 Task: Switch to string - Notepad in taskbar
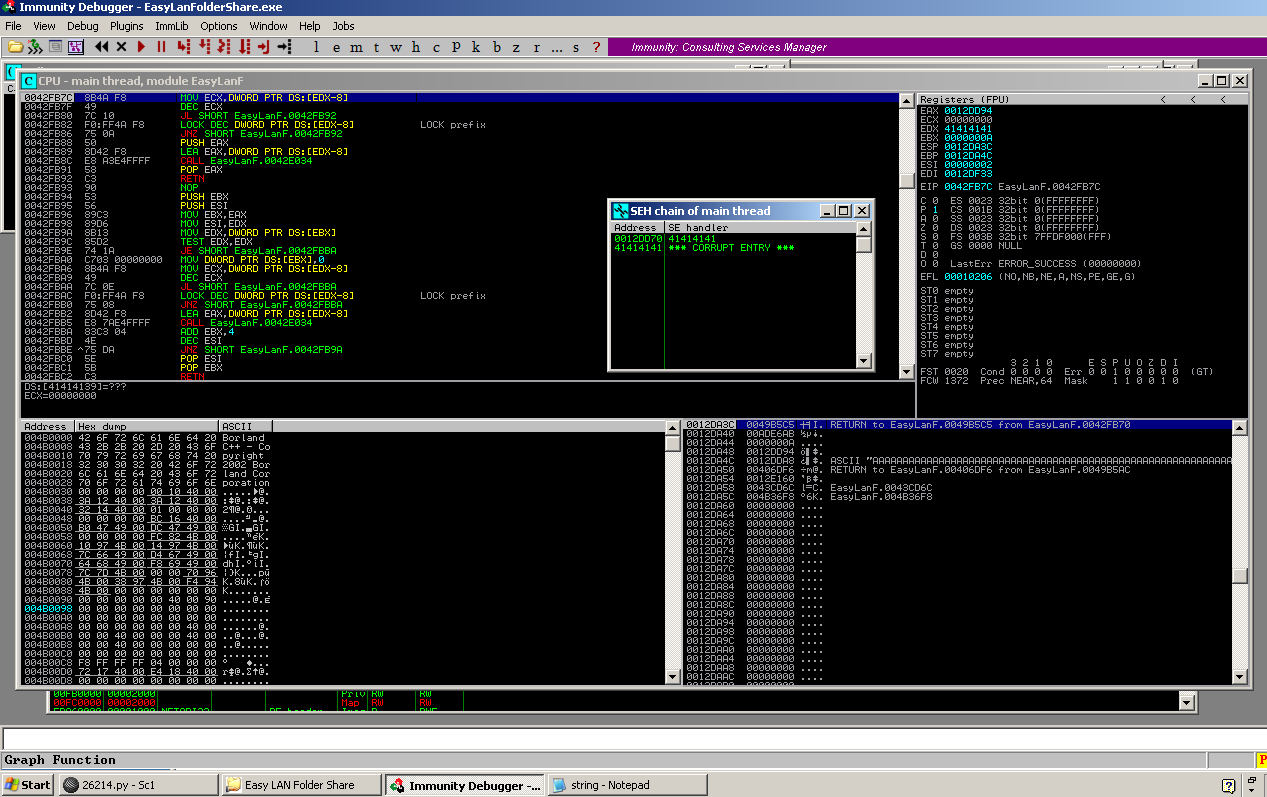click(627, 785)
